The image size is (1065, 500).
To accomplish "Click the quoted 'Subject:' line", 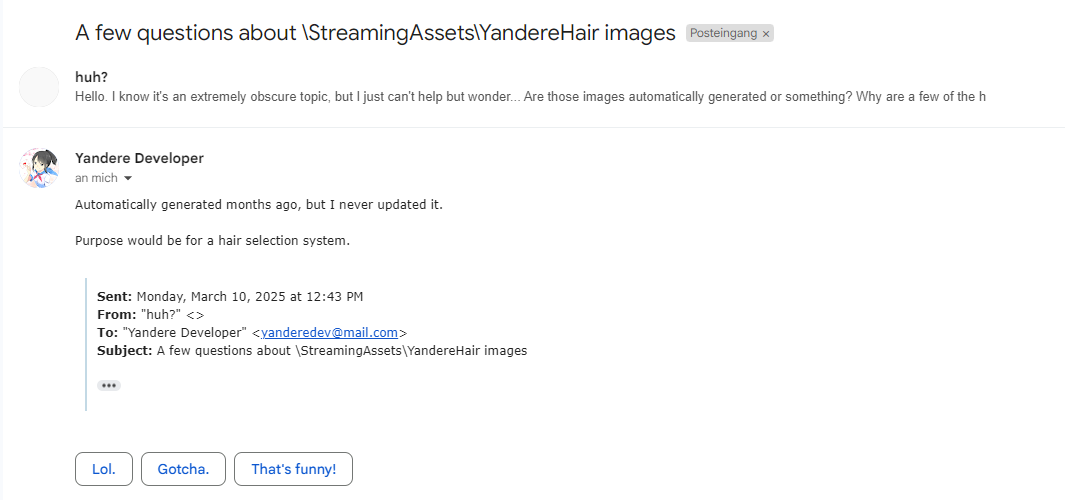I will pyautogui.click(x=311, y=351).
